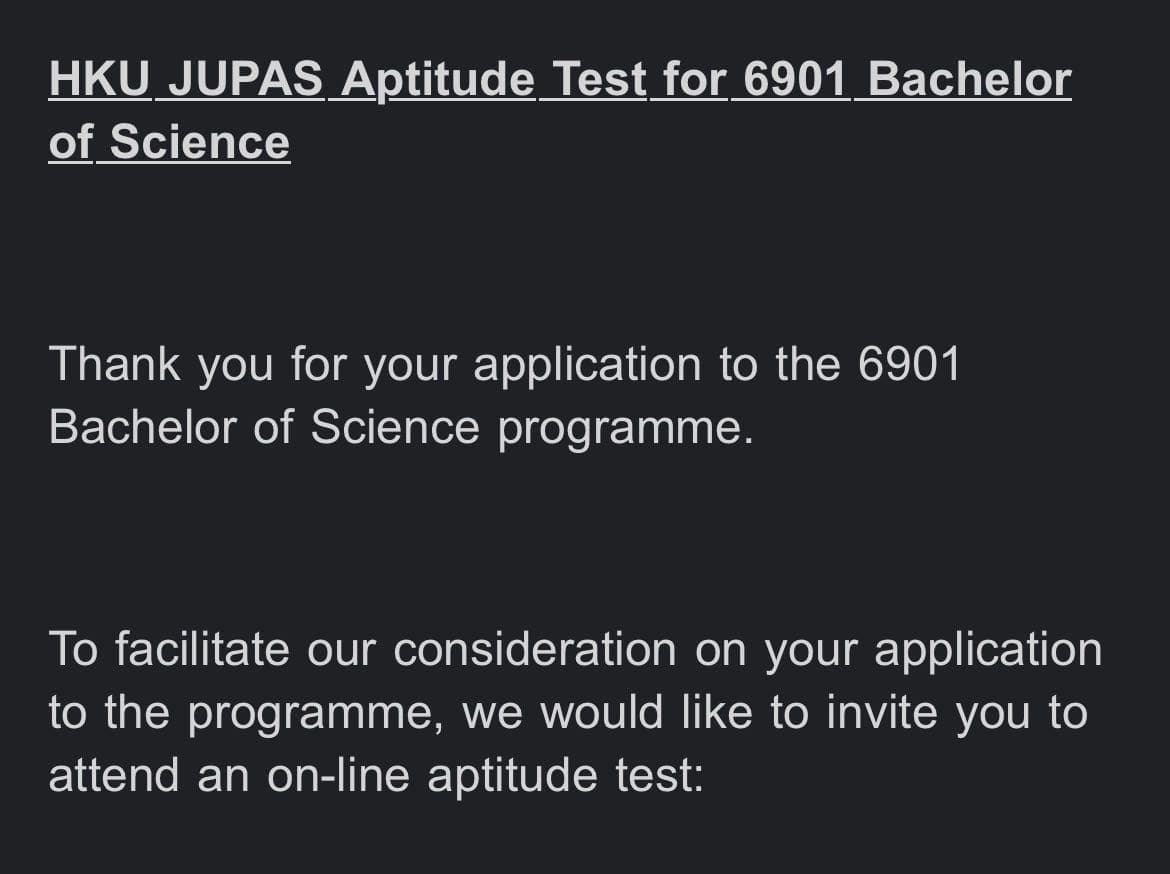Screen dimensions: 1170x874
Task: Click the word 'invite' in the last paragraph
Action: [882, 712]
